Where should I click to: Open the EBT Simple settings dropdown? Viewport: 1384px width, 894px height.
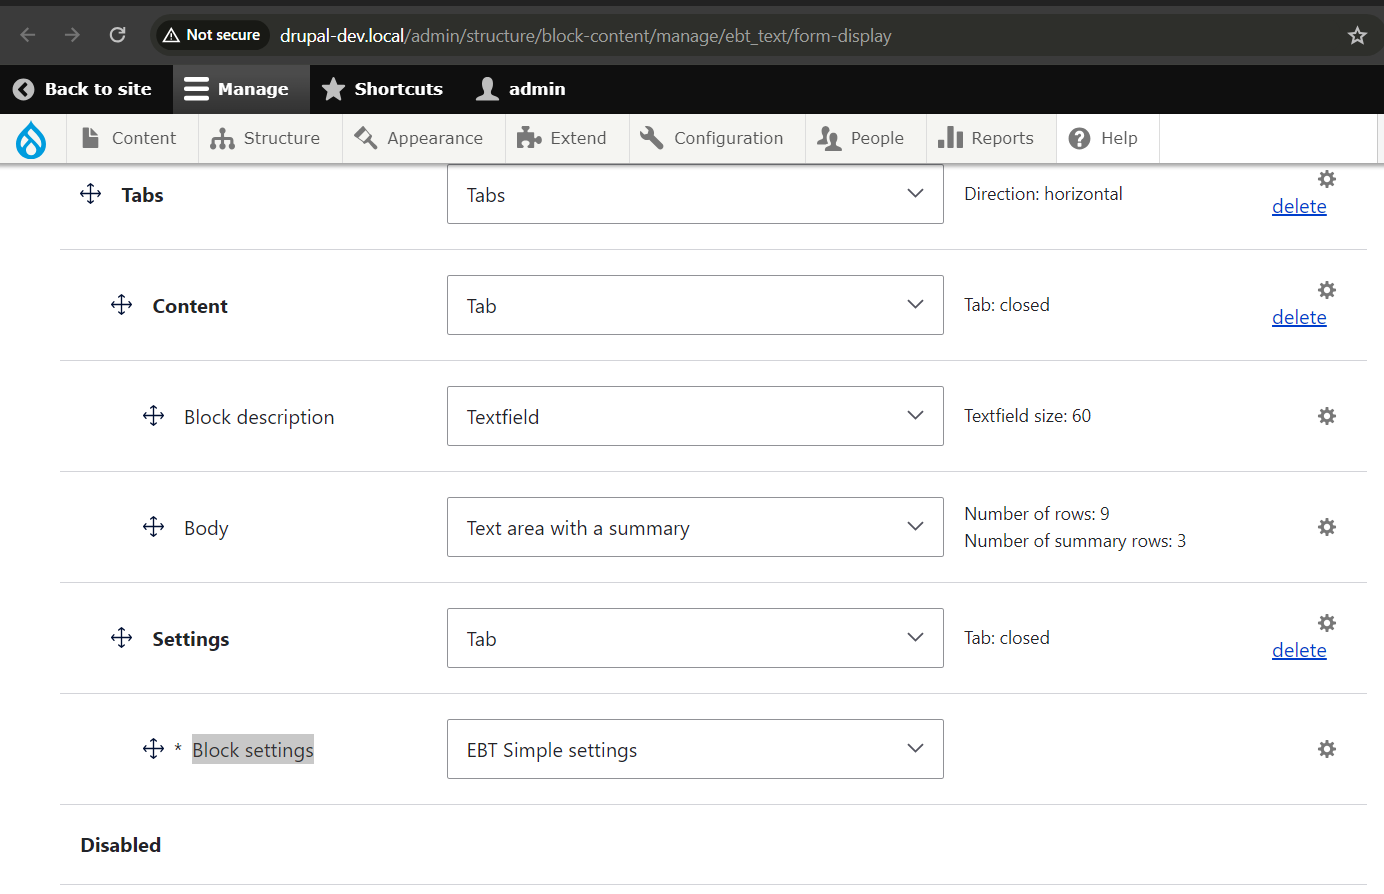[x=695, y=749]
